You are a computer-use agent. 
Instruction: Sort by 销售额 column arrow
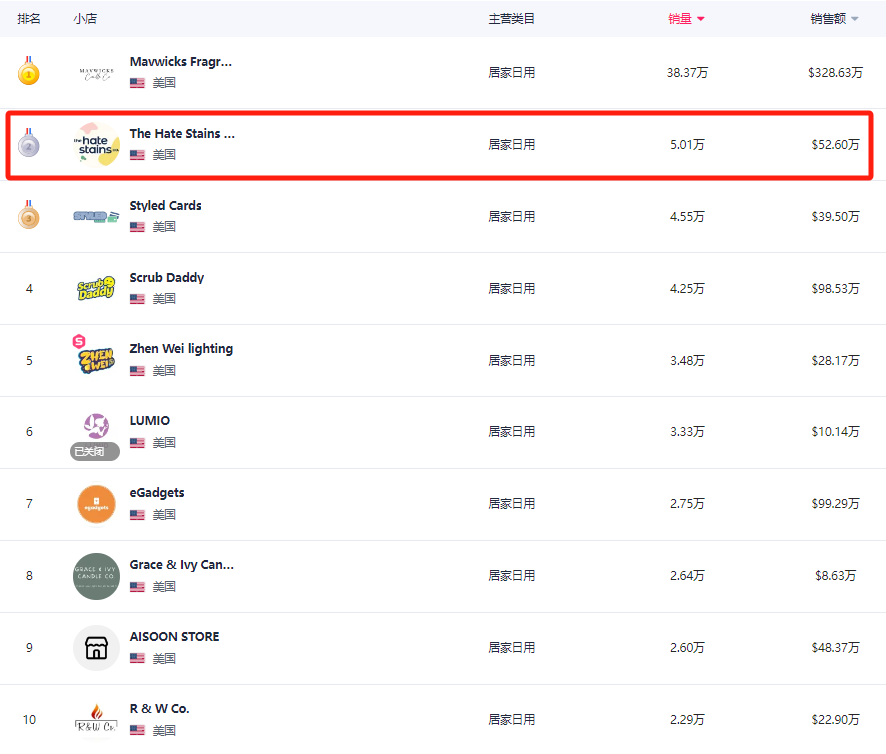tap(855, 19)
